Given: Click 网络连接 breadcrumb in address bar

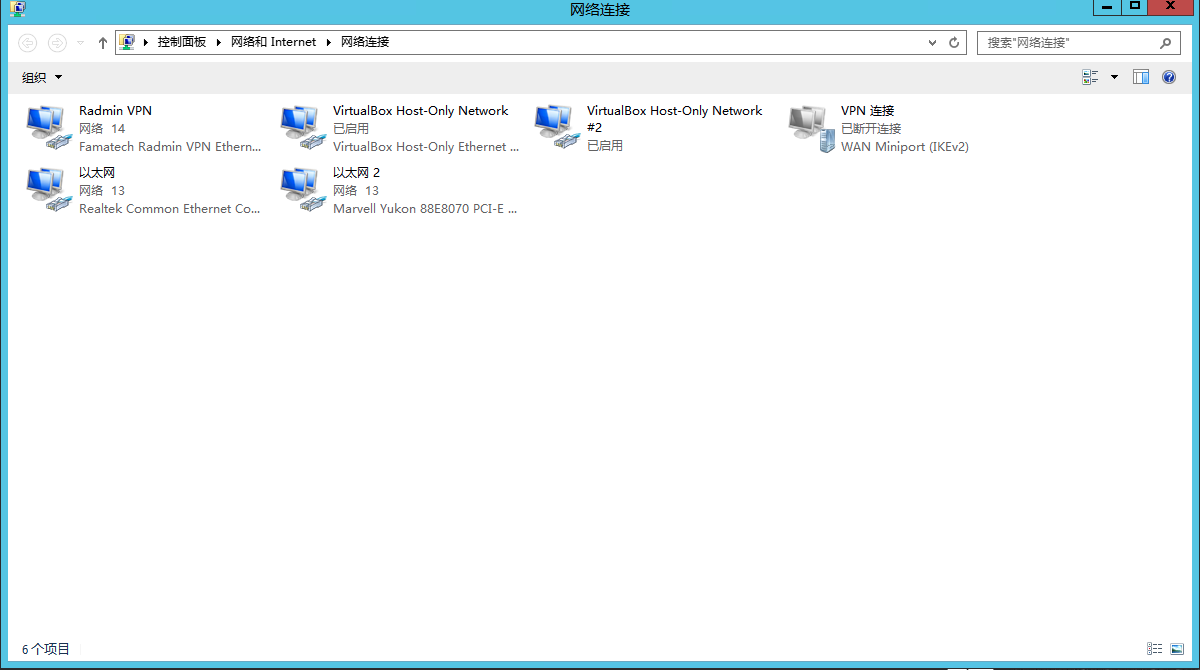Looking at the screenshot, I should point(365,42).
